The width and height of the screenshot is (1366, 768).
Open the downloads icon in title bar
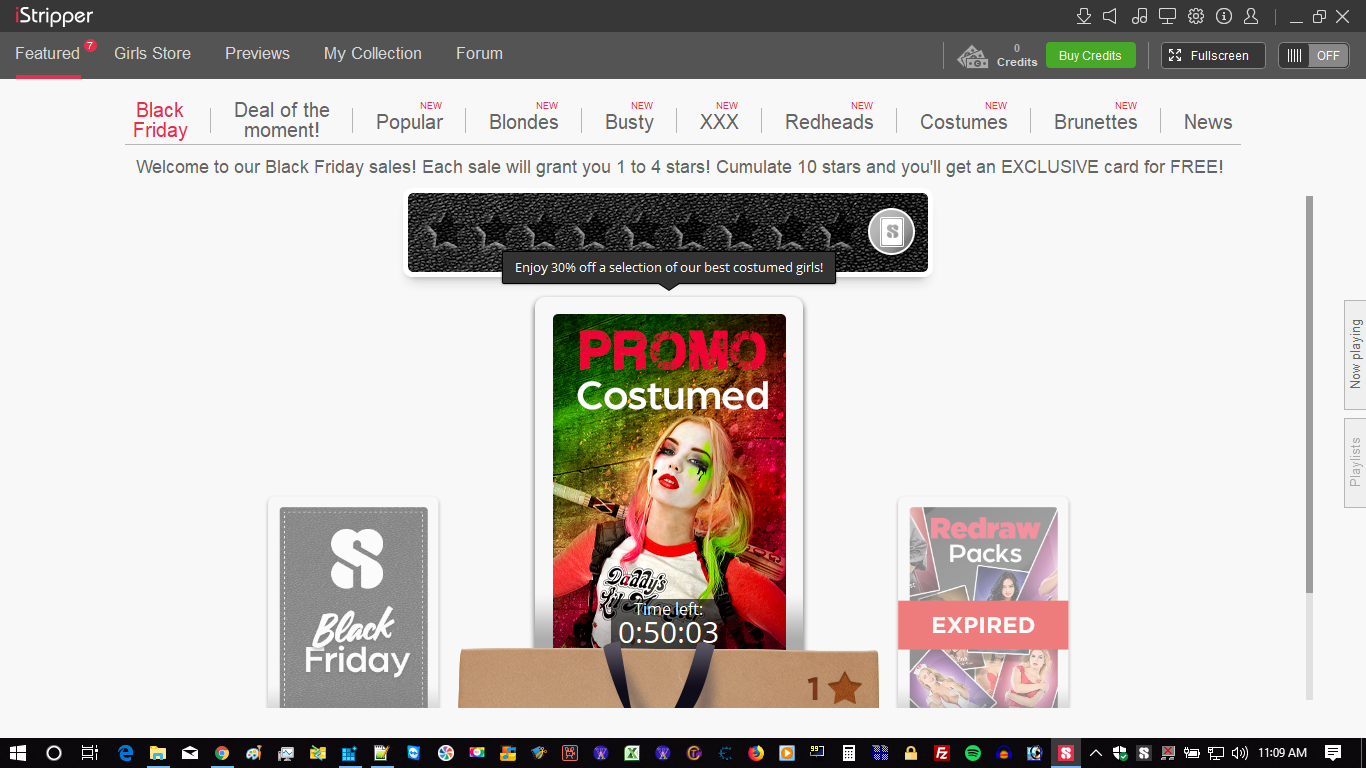[x=1083, y=16]
